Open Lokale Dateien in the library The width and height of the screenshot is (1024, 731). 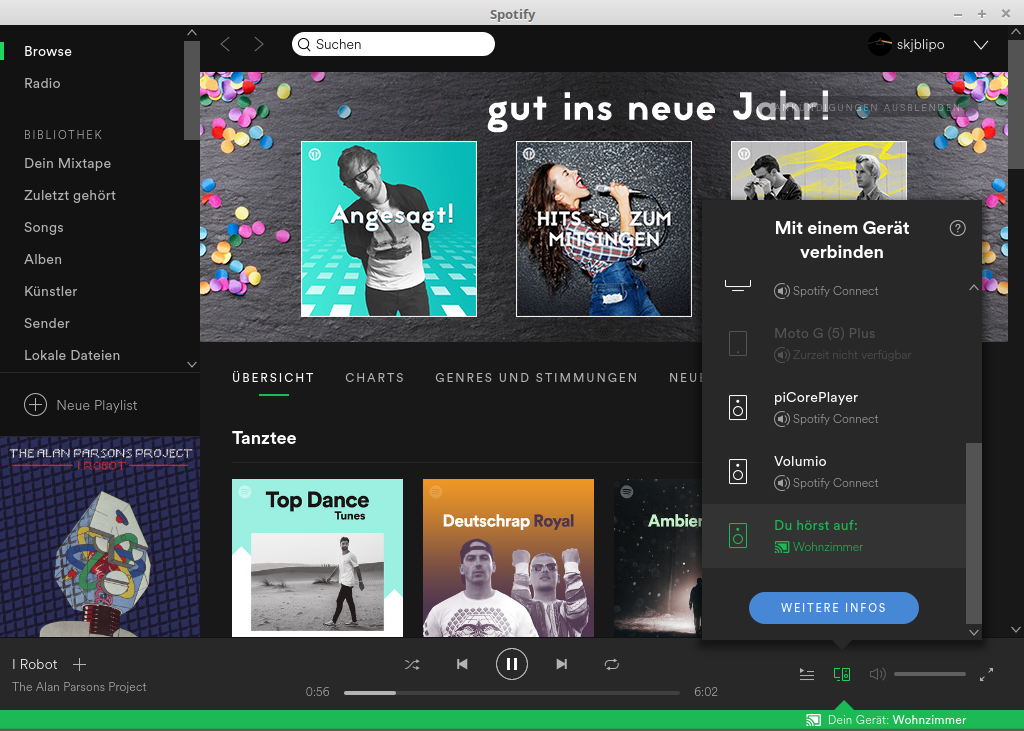coord(72,355)
